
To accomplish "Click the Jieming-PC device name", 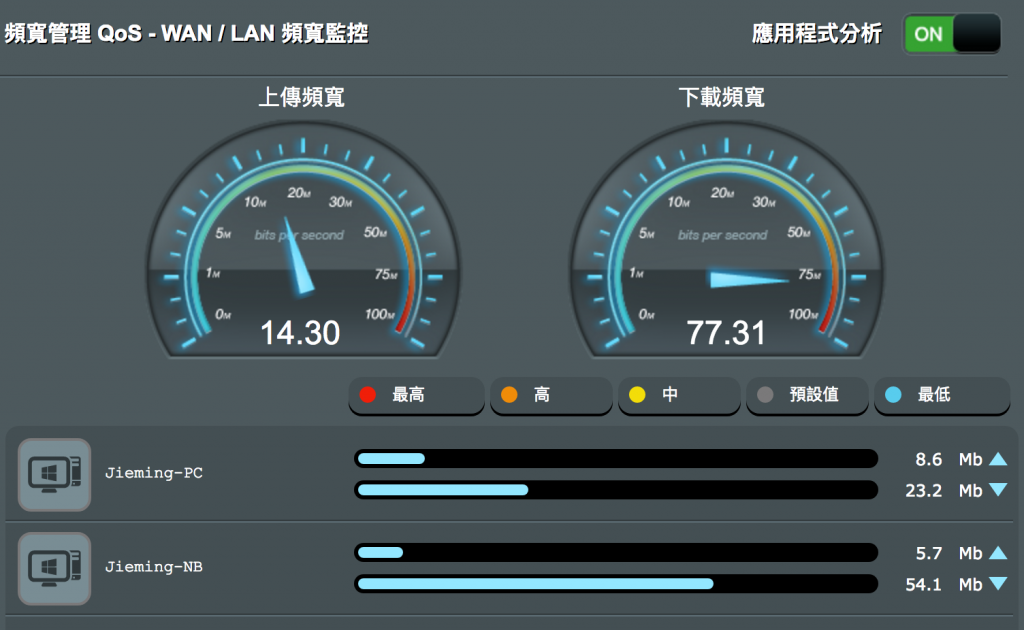I will coord(154,473).
